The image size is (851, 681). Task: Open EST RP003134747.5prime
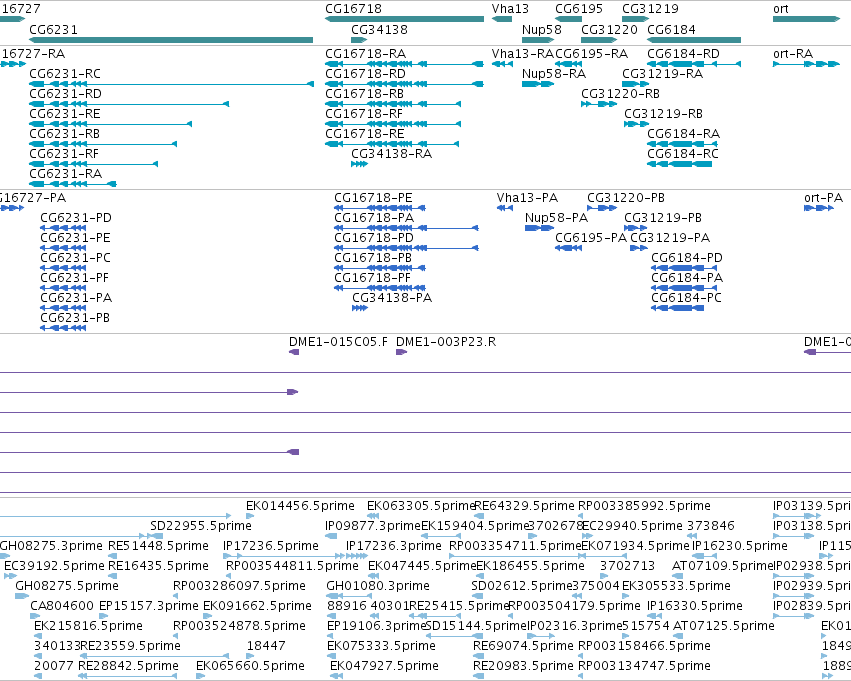(x=581, y=676)
